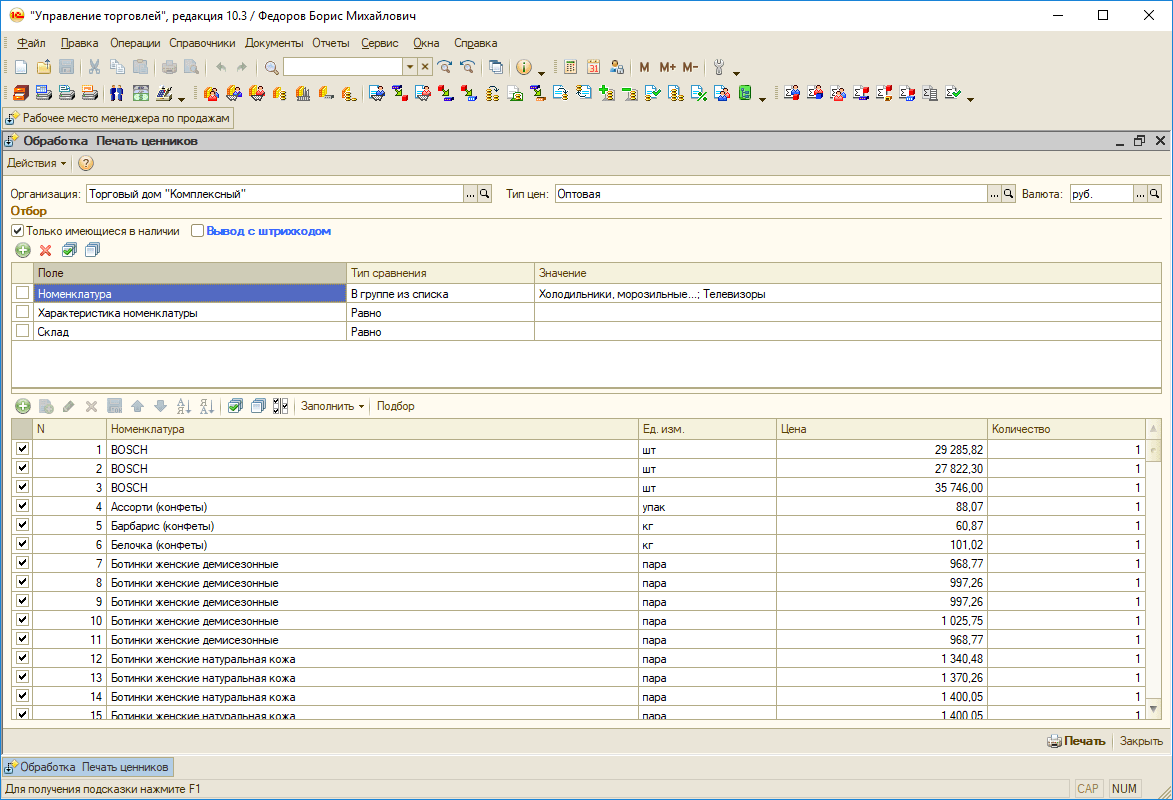Click the Печать button
Viewport: 1173px width, 800px height.
[1076, 741]
